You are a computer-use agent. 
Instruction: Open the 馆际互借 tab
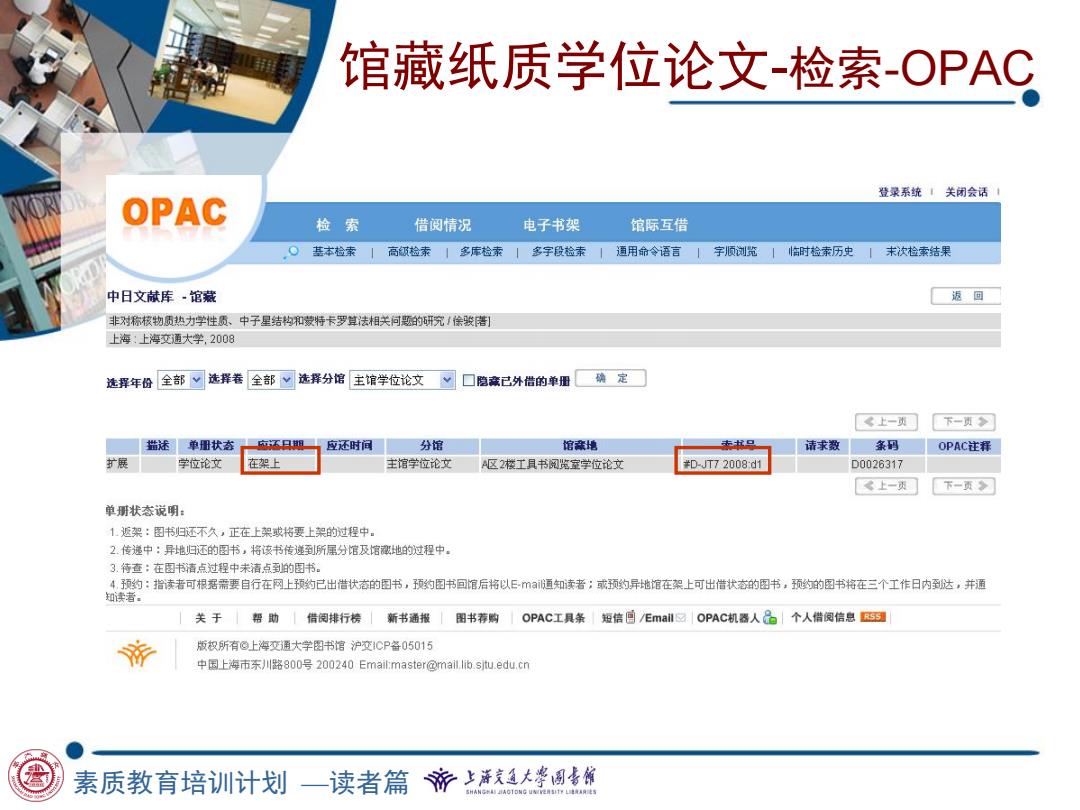[x=659, y=225]
